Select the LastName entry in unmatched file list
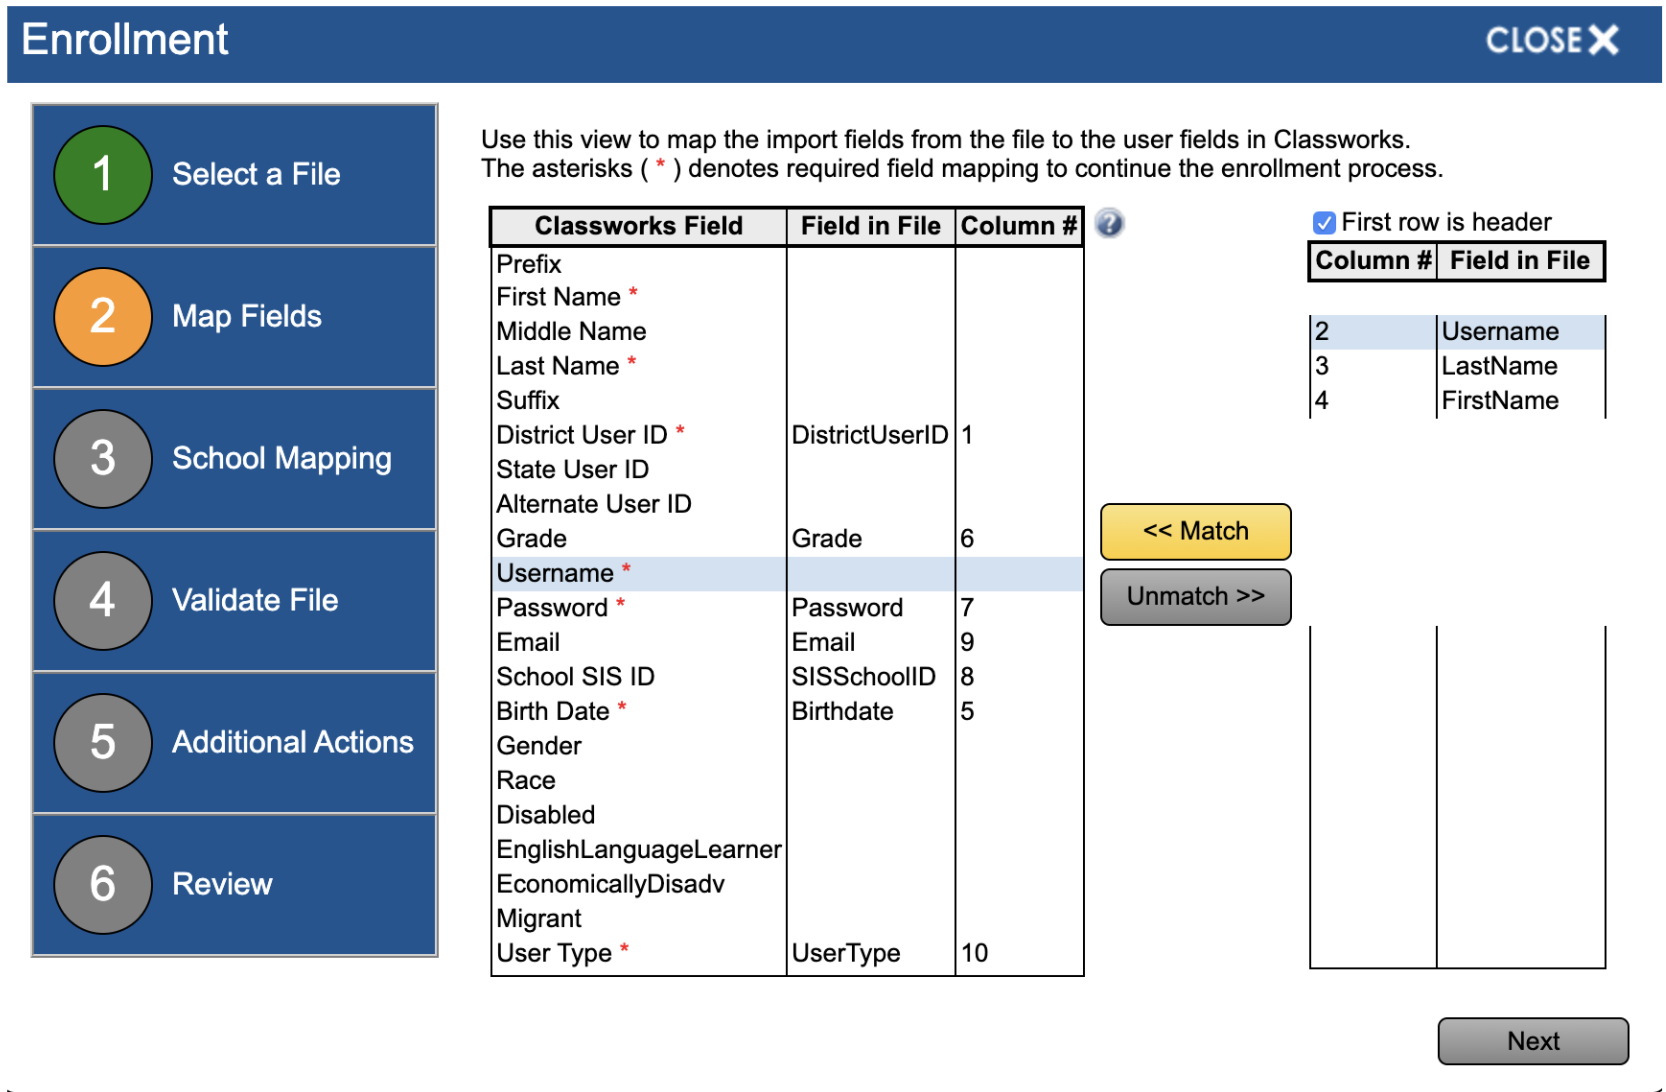1666x1092 pixels. [x=1458, y=366]
